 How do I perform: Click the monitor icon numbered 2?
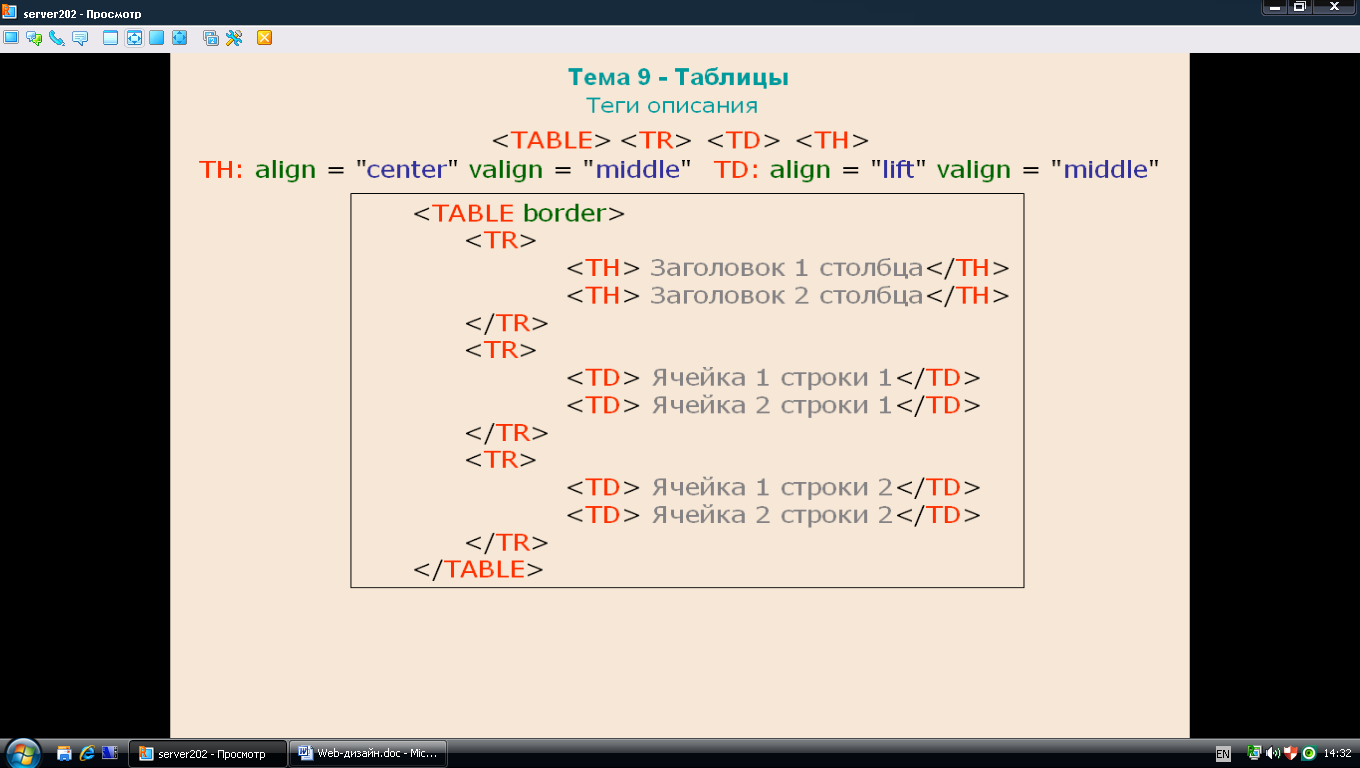pyautogui.click(x=211, y=38)
